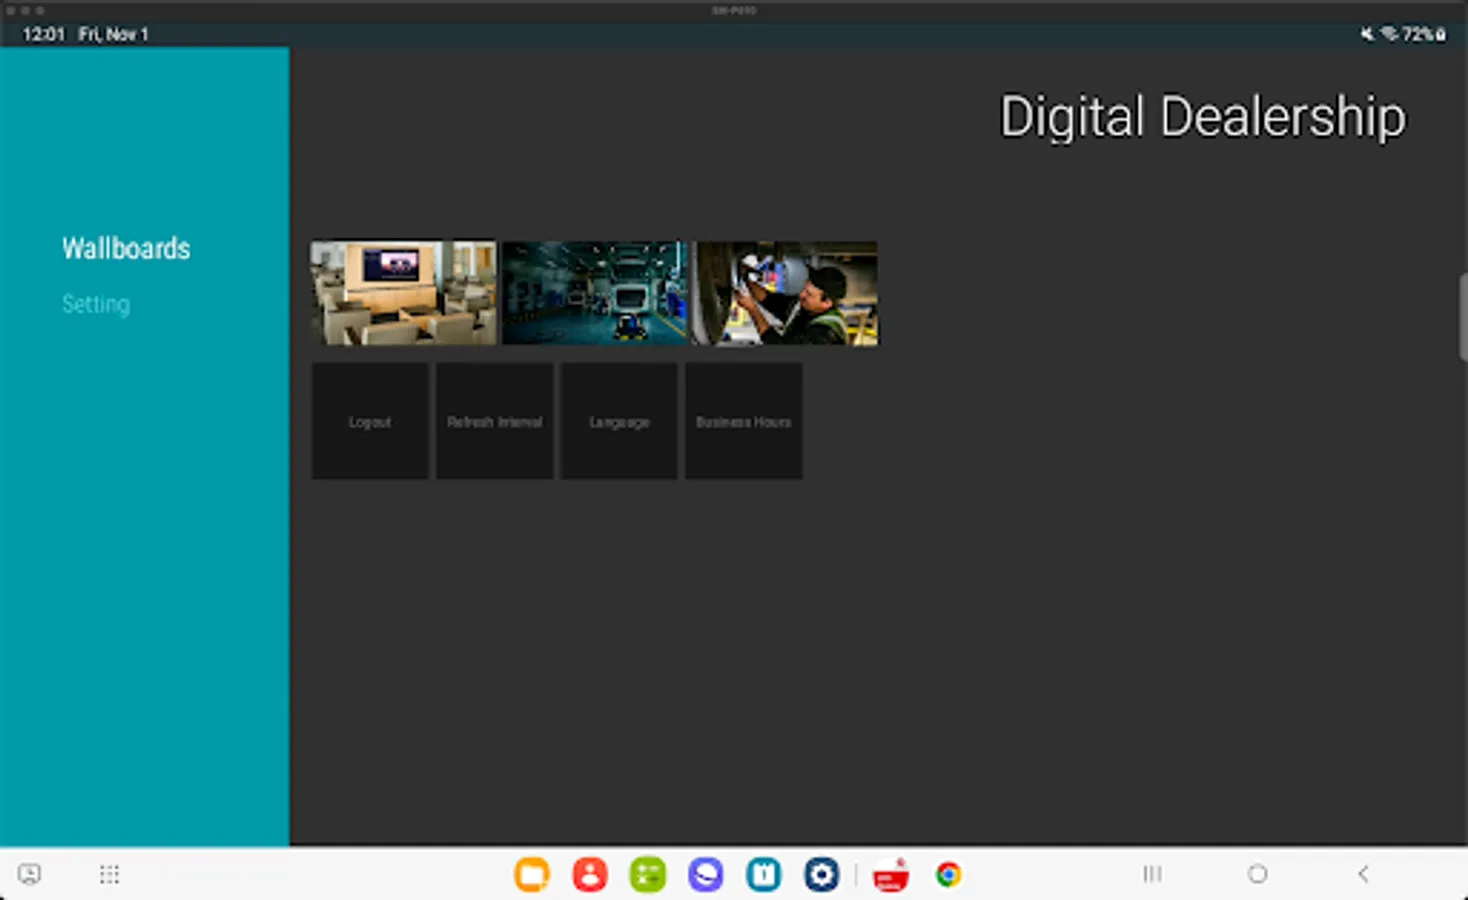Launch the orange My Files app
The image size is (1468, 900).
tap(532, 875)
